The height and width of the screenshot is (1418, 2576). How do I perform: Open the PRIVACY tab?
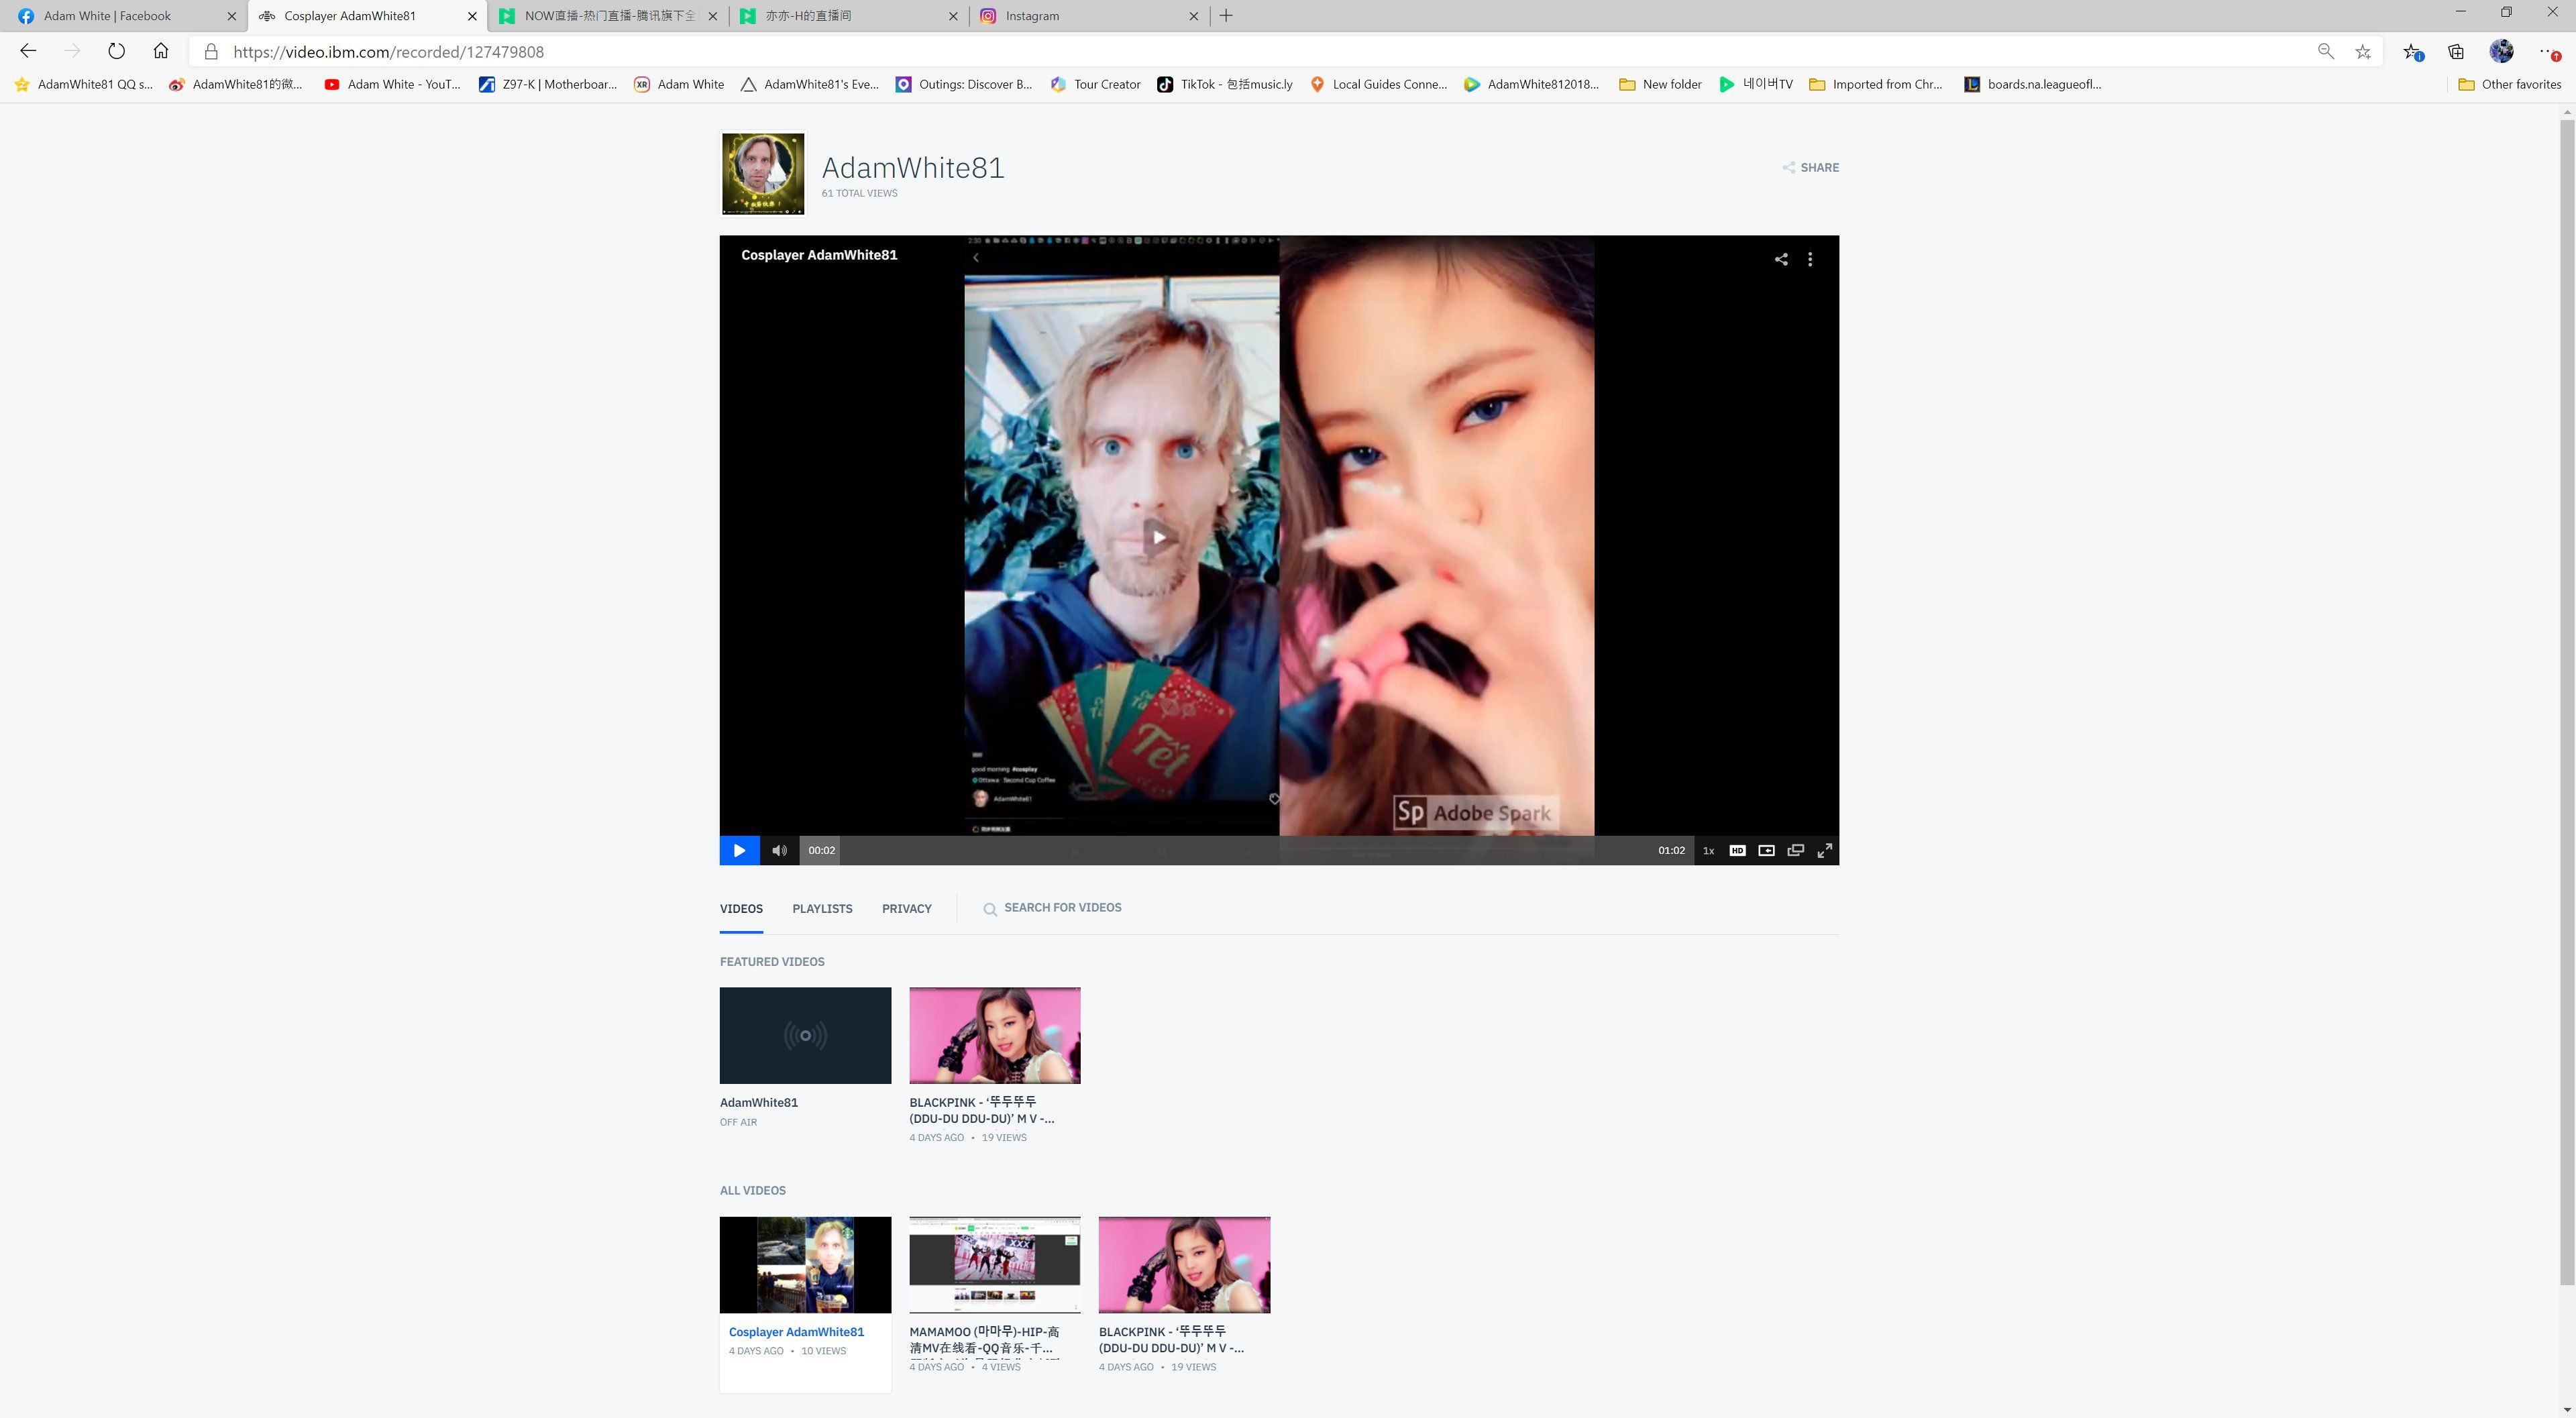tap(906, 909)
